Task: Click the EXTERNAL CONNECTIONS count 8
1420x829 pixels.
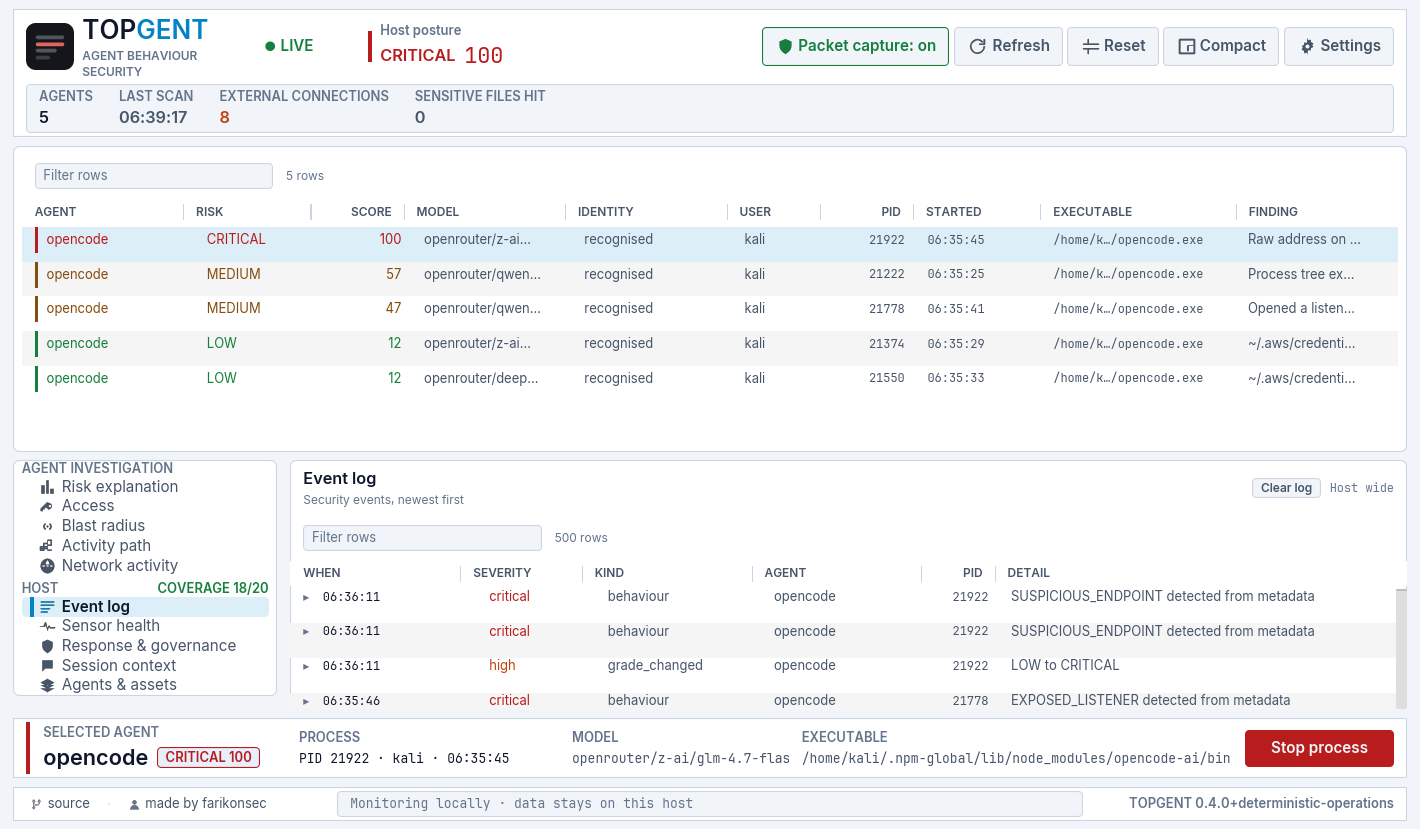Action: (x=225, y=117)
